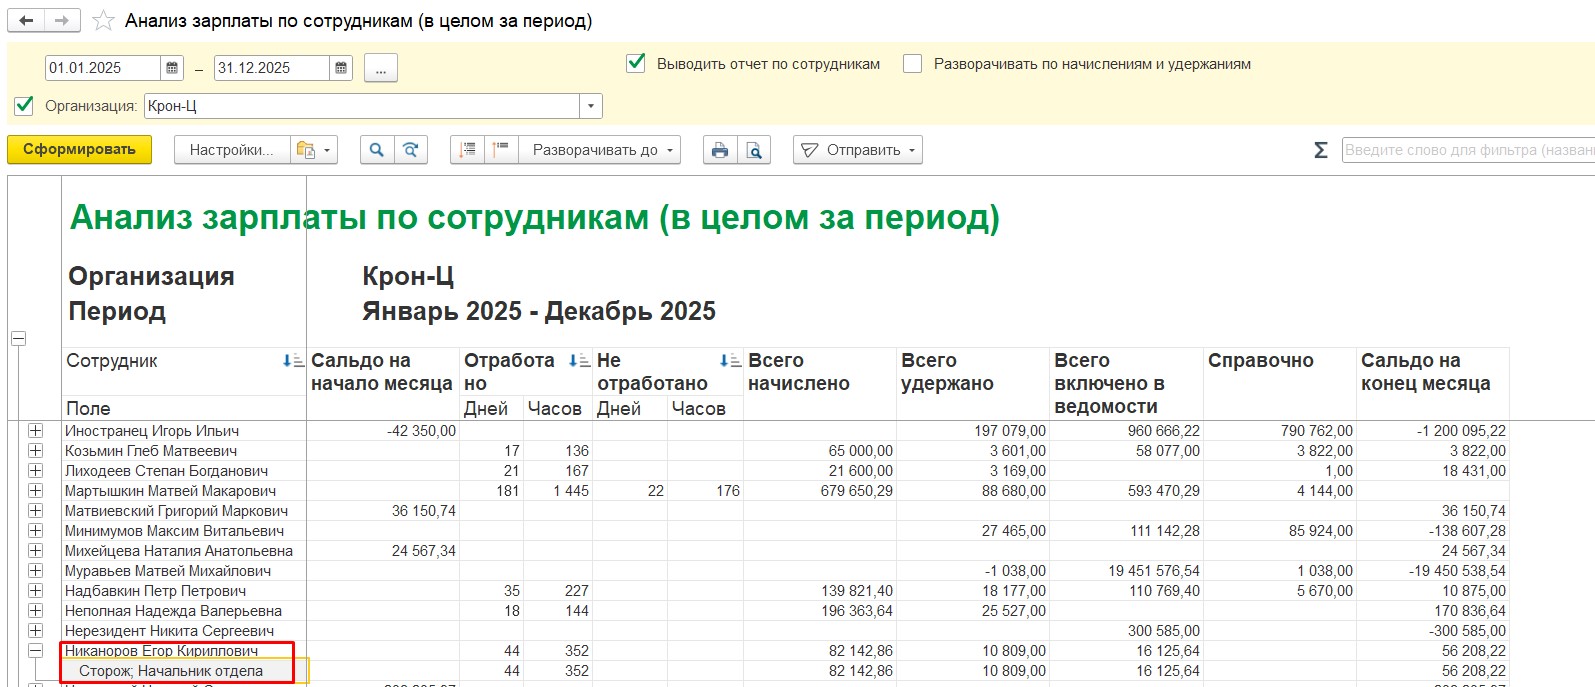1595x687 pixels.
Task: Expand row Козьмин Глеб Матвеевич
Action: tap(36, 451)
